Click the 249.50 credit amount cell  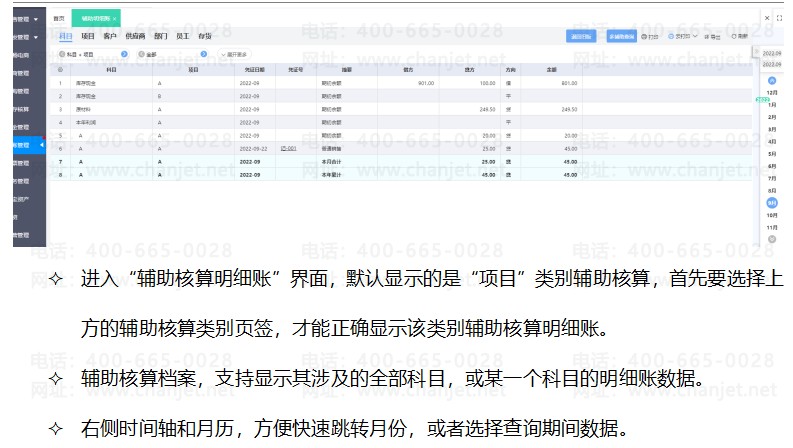469,109
